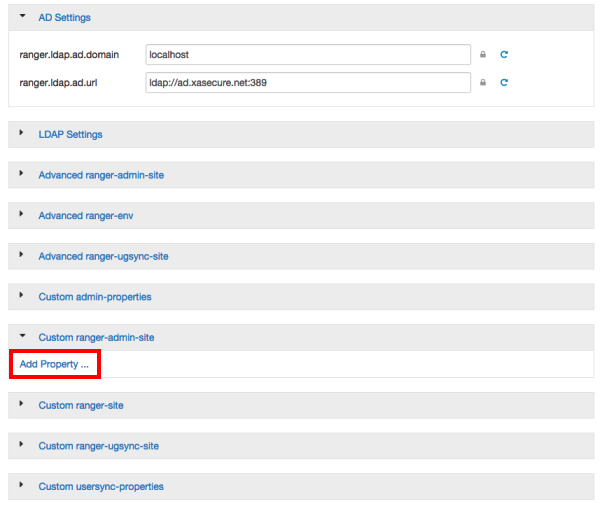
Task: Expand the Advanced ranger-env arrow
Action: click(21, 215)
